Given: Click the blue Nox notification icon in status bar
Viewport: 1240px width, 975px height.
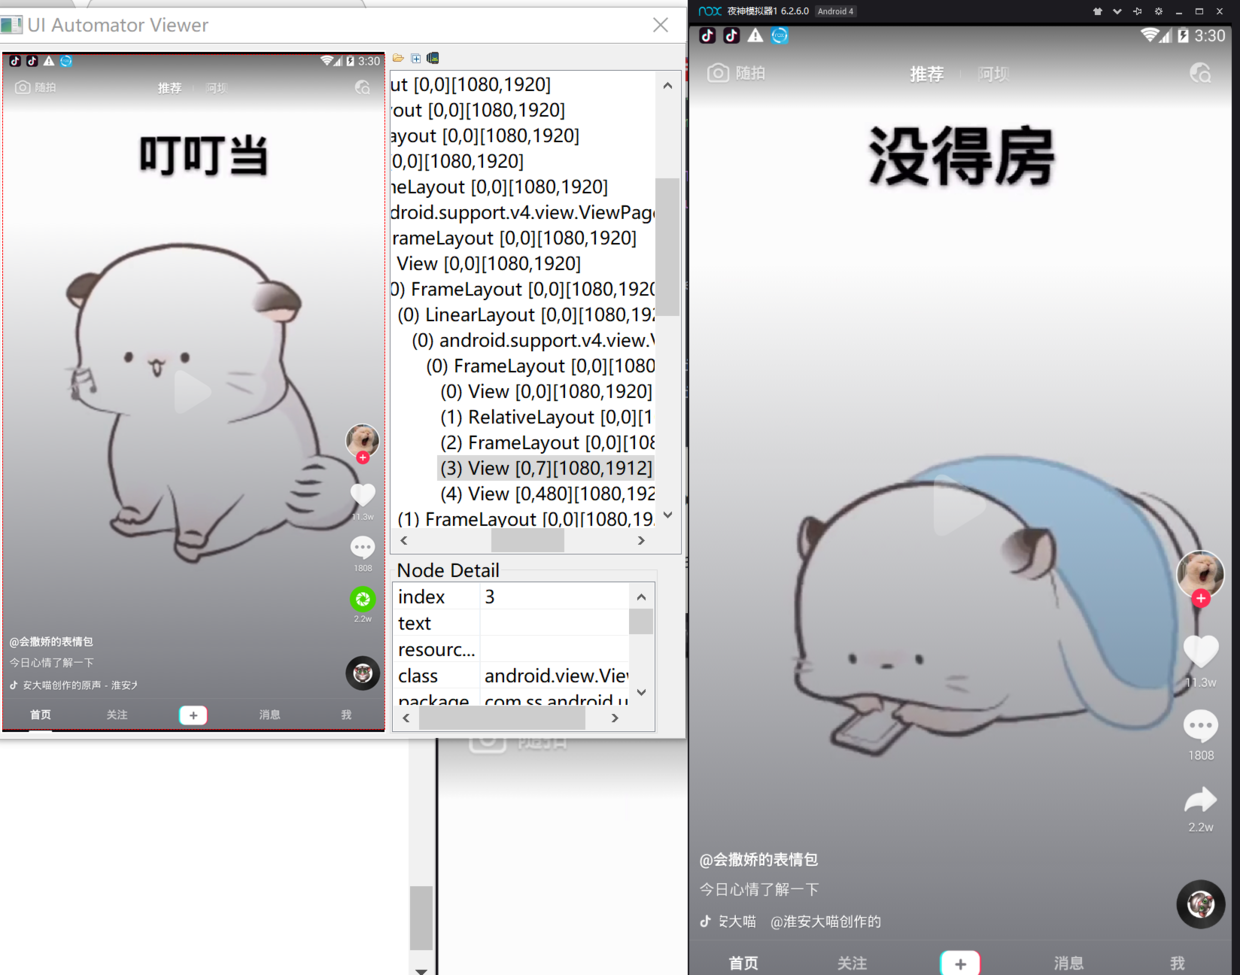Looking at the screenshot, I should (x=780, y=35).
